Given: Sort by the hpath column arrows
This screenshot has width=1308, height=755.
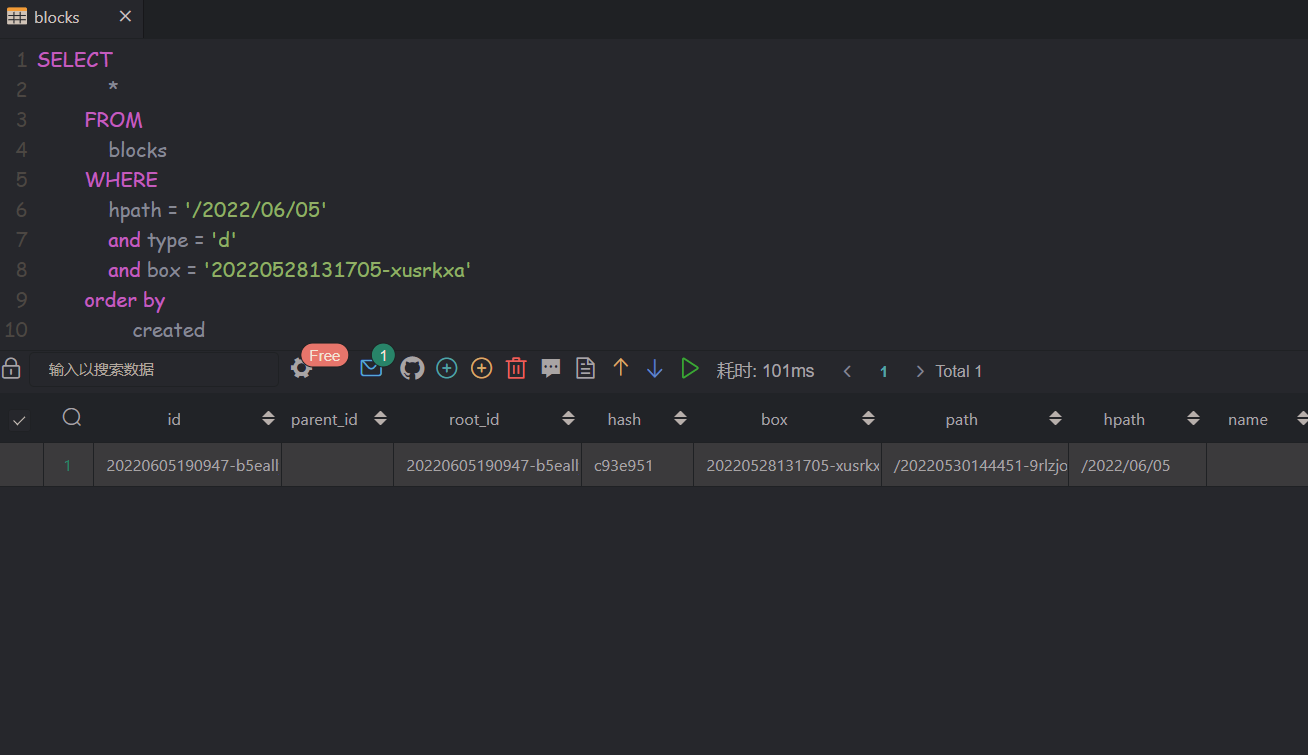Looking at the screenshot, I should (x=1193, y=419).
